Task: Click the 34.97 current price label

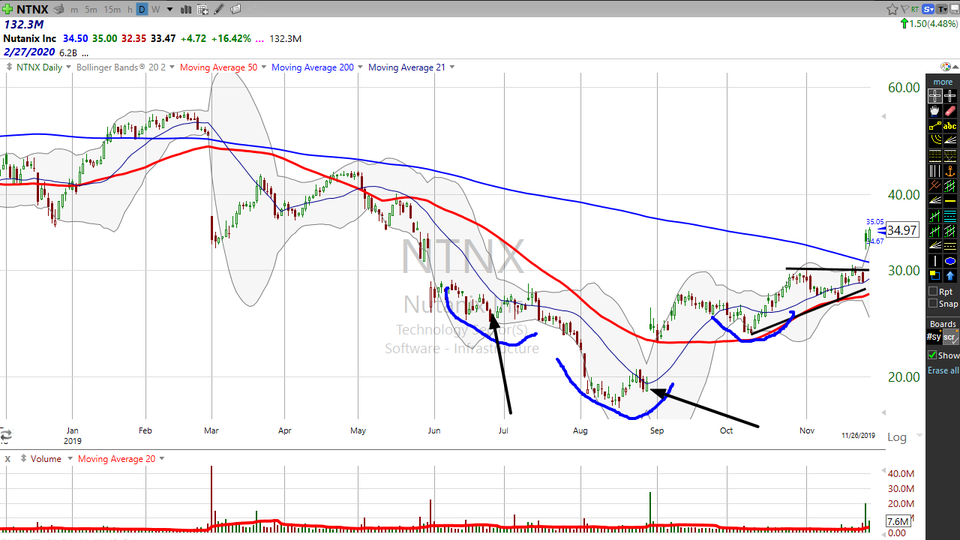Action: pos(902,230)
